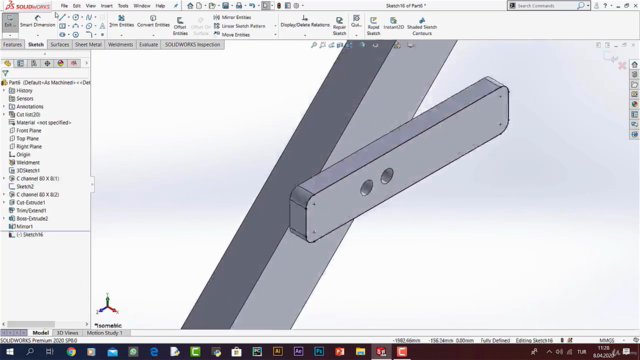The height and width of the screenshot is (360, 640).
Task: Open Microsoft Edge from the taskbar
Action: click(154, 351)
